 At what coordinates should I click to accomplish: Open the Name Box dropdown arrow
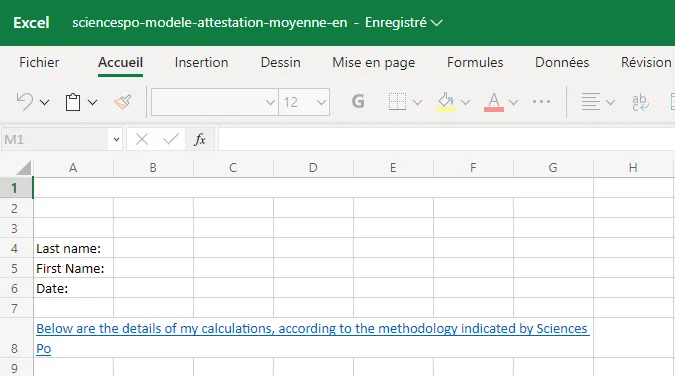tap(116, 140)
